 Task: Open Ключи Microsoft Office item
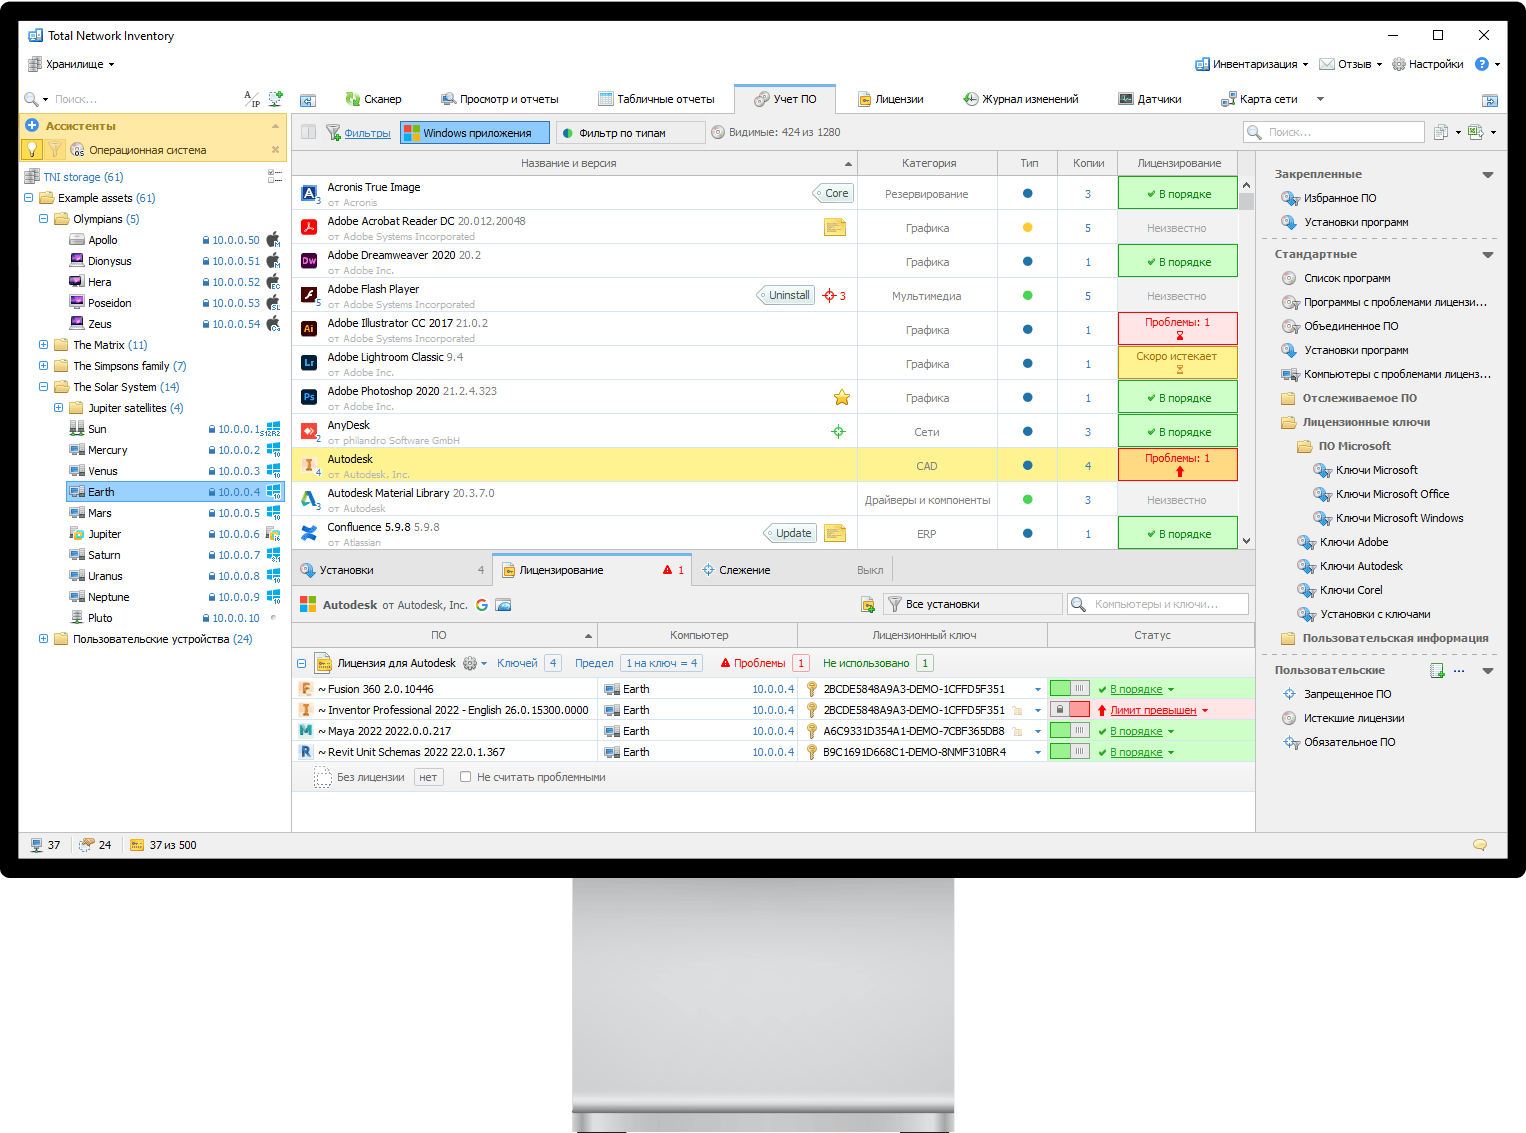1392,494
